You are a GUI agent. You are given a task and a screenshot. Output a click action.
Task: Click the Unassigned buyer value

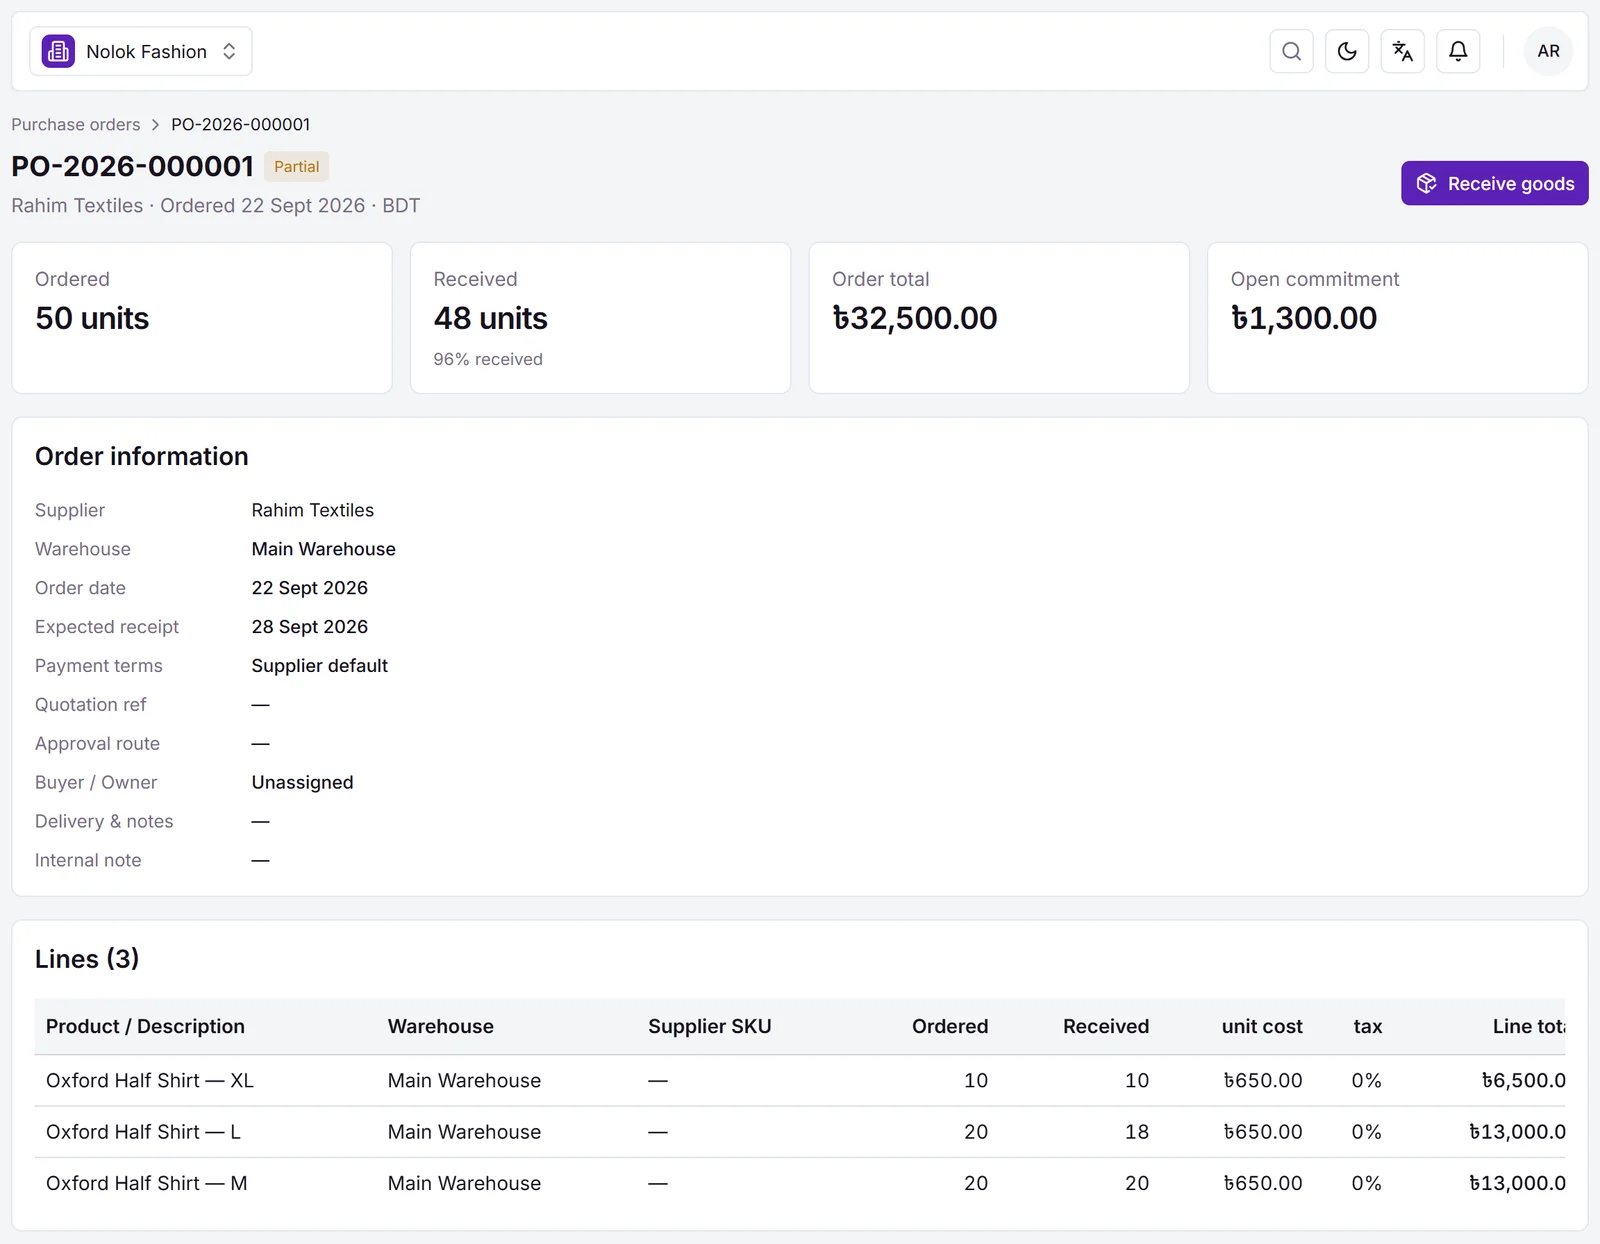pos(303,783)
